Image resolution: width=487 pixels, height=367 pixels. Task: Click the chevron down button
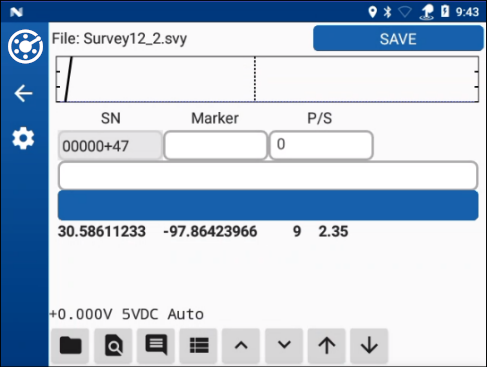tap(284, 345)
